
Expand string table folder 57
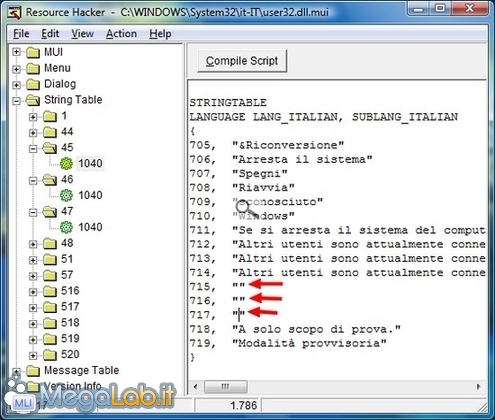click(33, 276)
